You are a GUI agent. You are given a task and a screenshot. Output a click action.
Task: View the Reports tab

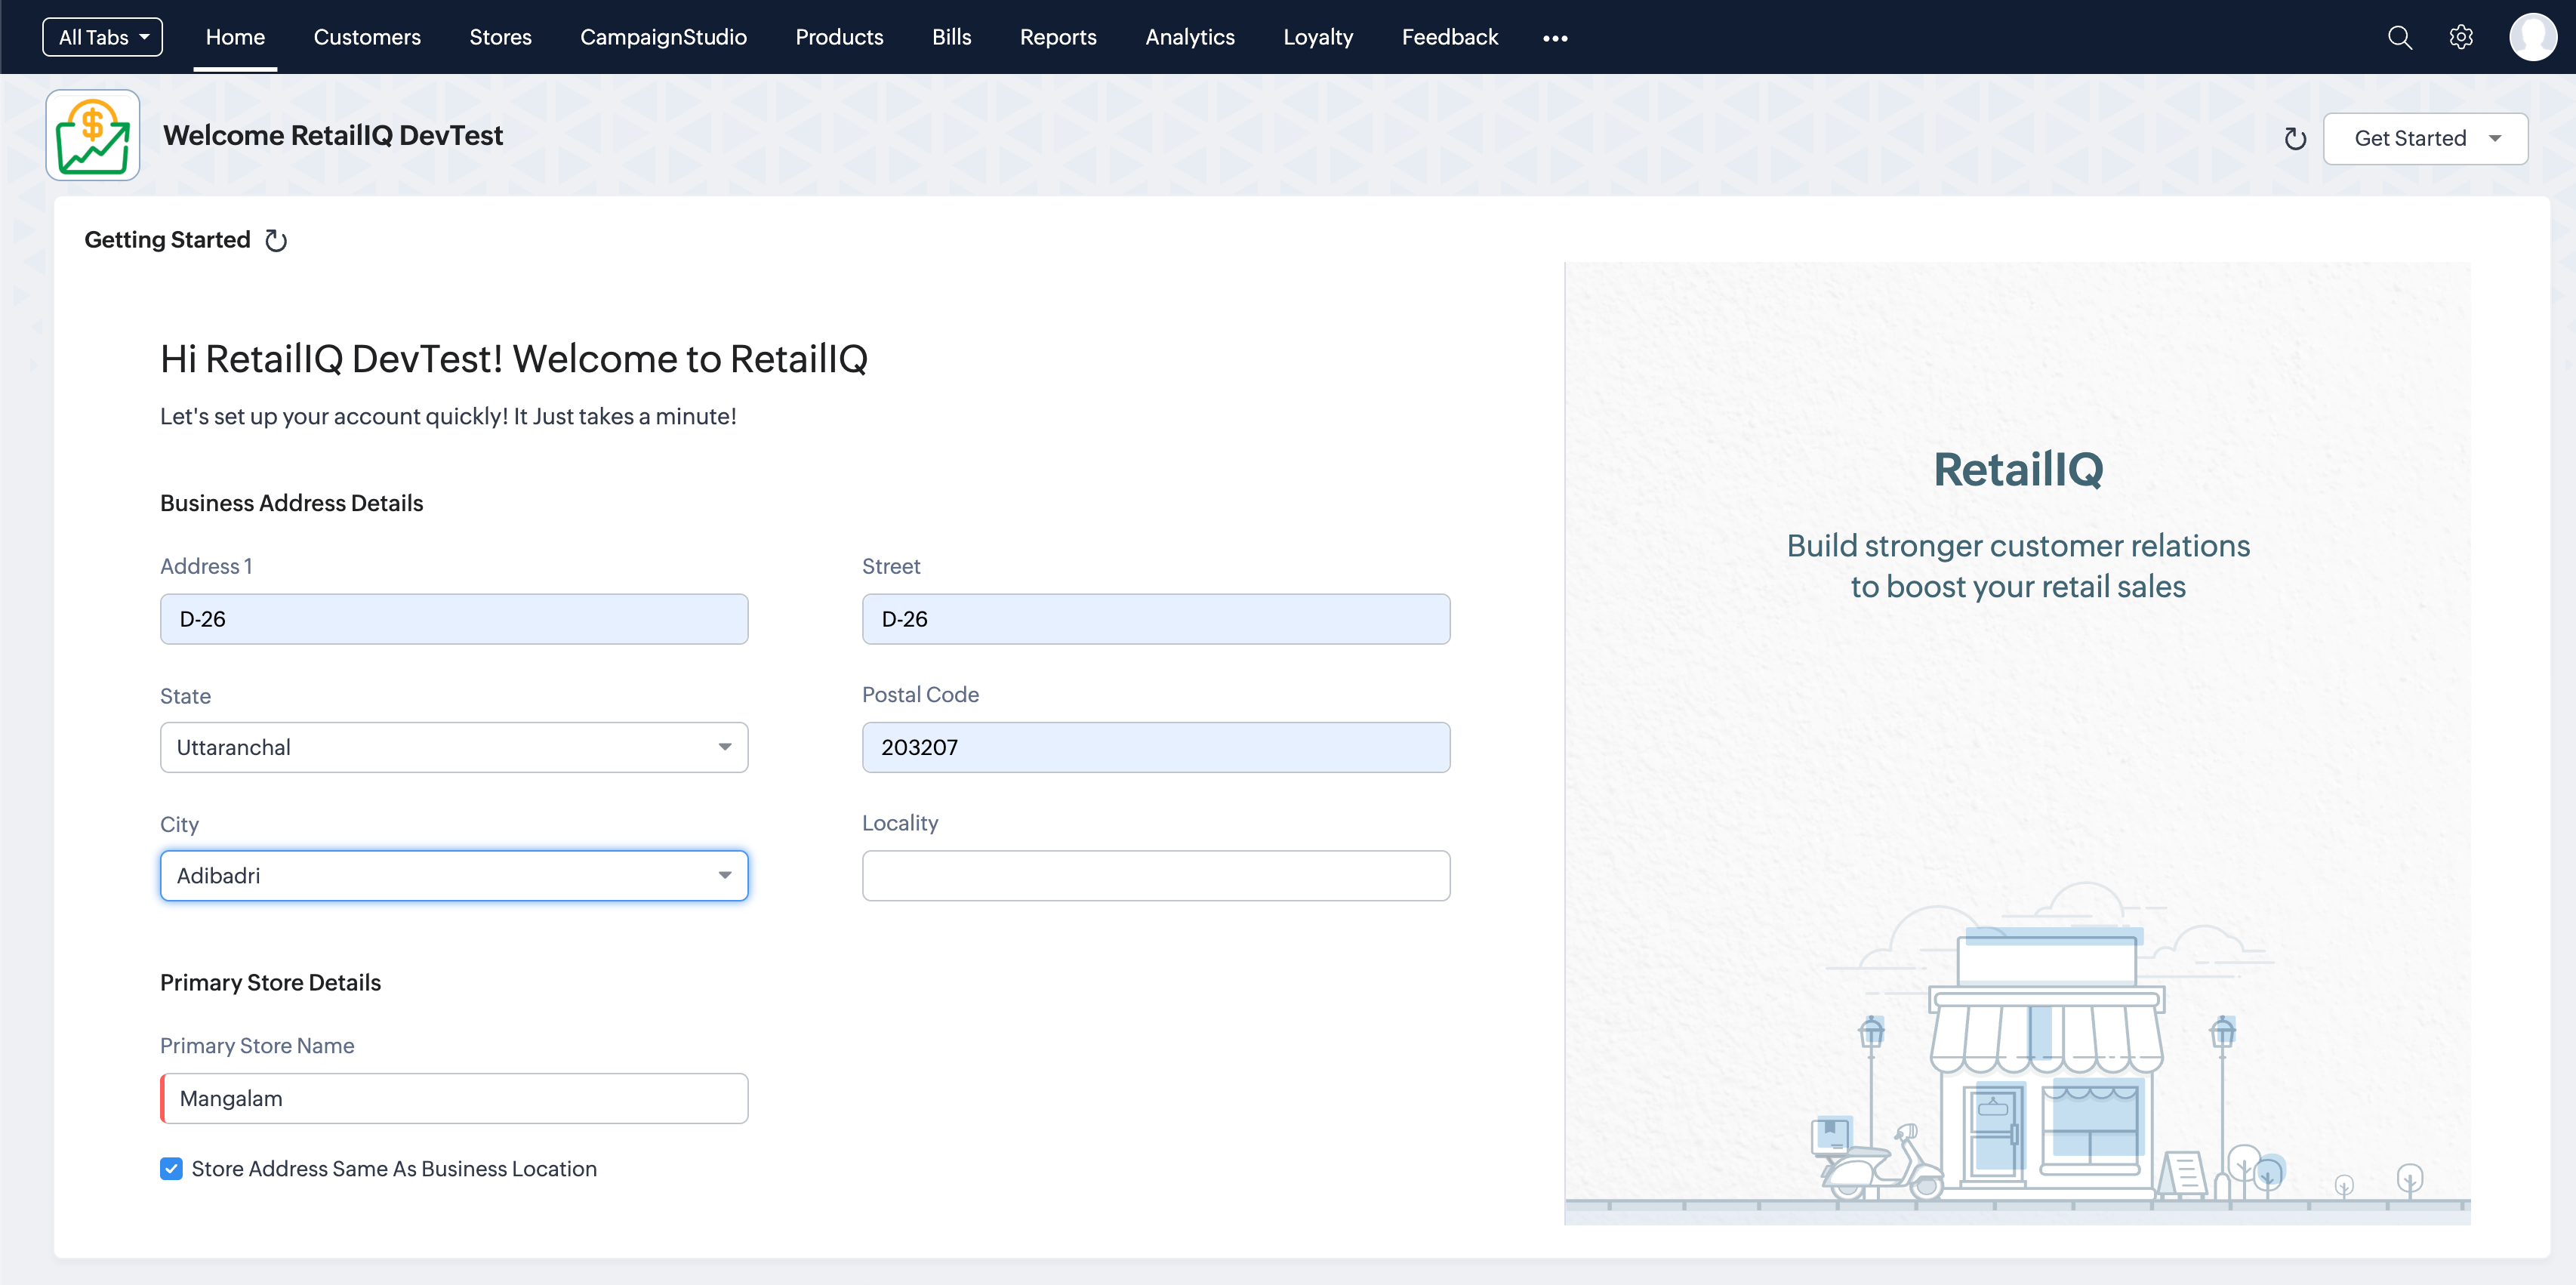(1058, 37)
